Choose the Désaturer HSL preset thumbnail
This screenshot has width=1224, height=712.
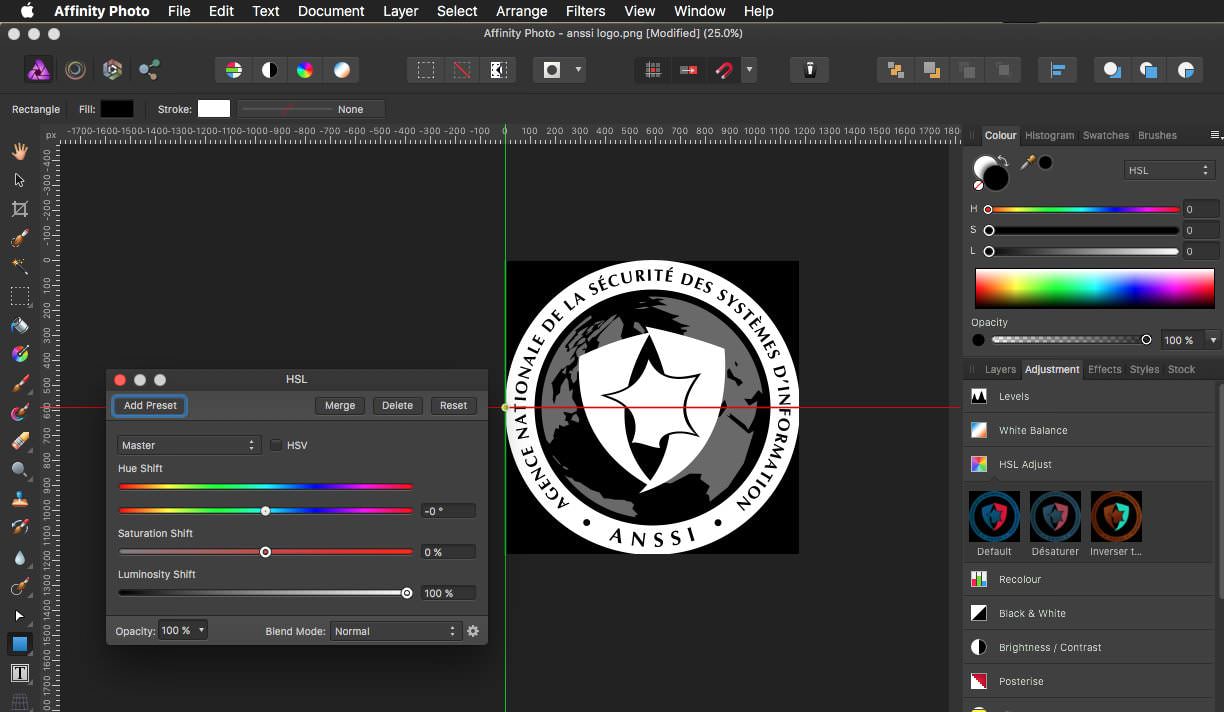click(1055, 516)
